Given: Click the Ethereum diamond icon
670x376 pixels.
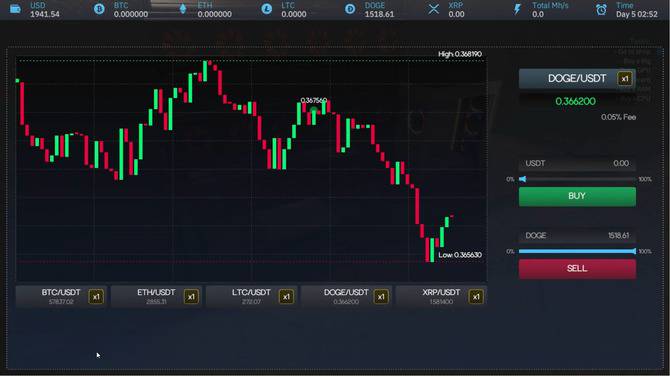Looking at the screenshot, I should click(183, 9).
